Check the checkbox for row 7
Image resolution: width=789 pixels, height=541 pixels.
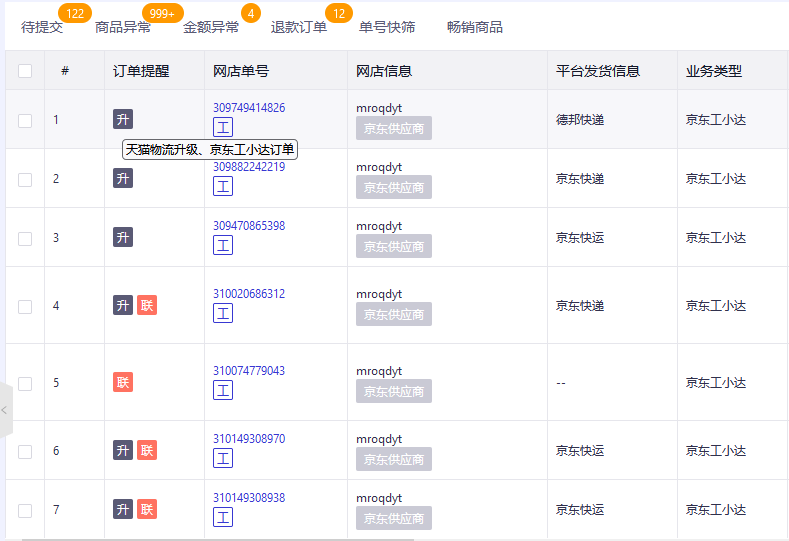coord(25,510)
